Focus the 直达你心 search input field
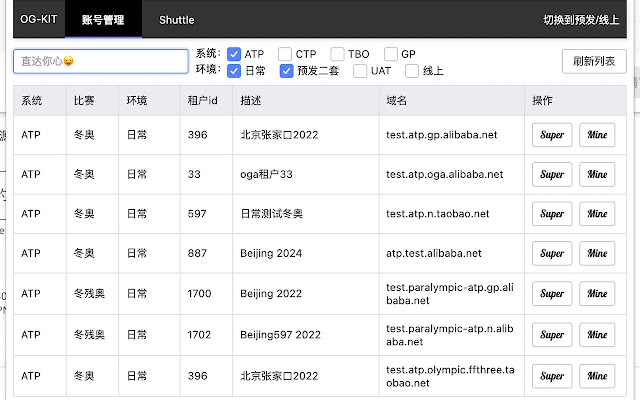Viewport: 640px width, 400px height. coord(101,61)
